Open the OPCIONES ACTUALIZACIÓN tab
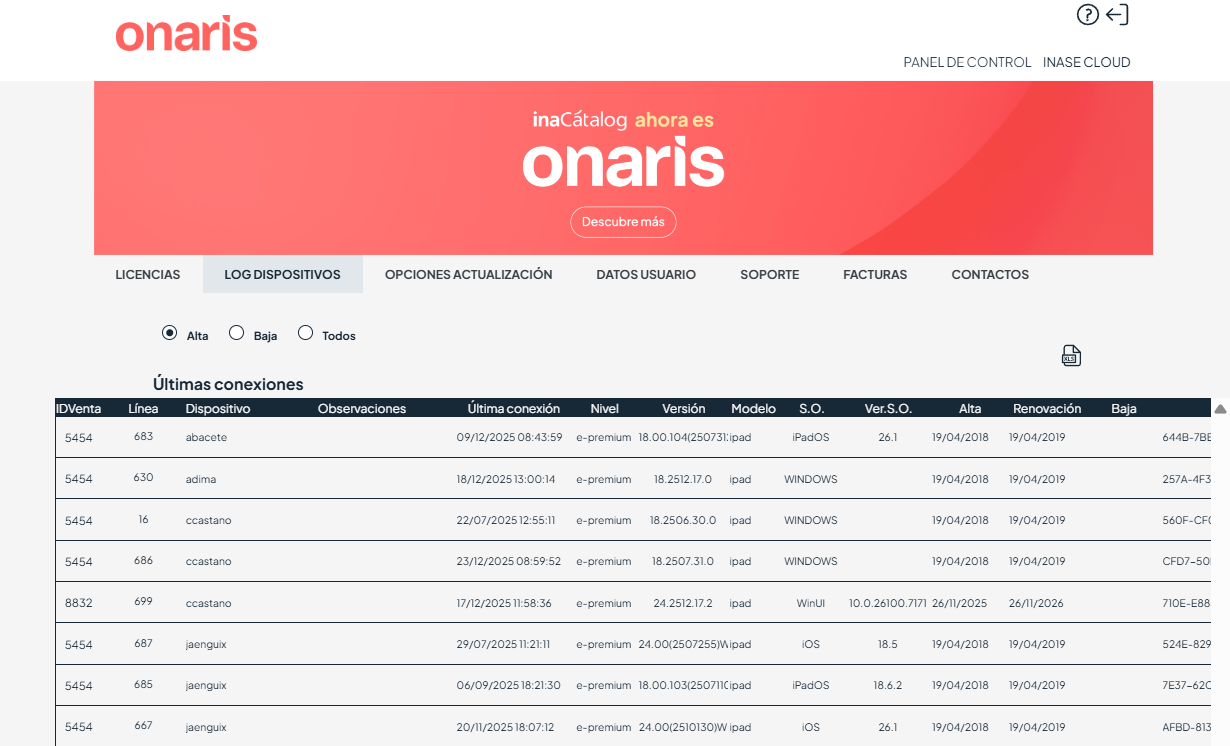The height and width of the screenshot is (746, 1230). point(468,274)
